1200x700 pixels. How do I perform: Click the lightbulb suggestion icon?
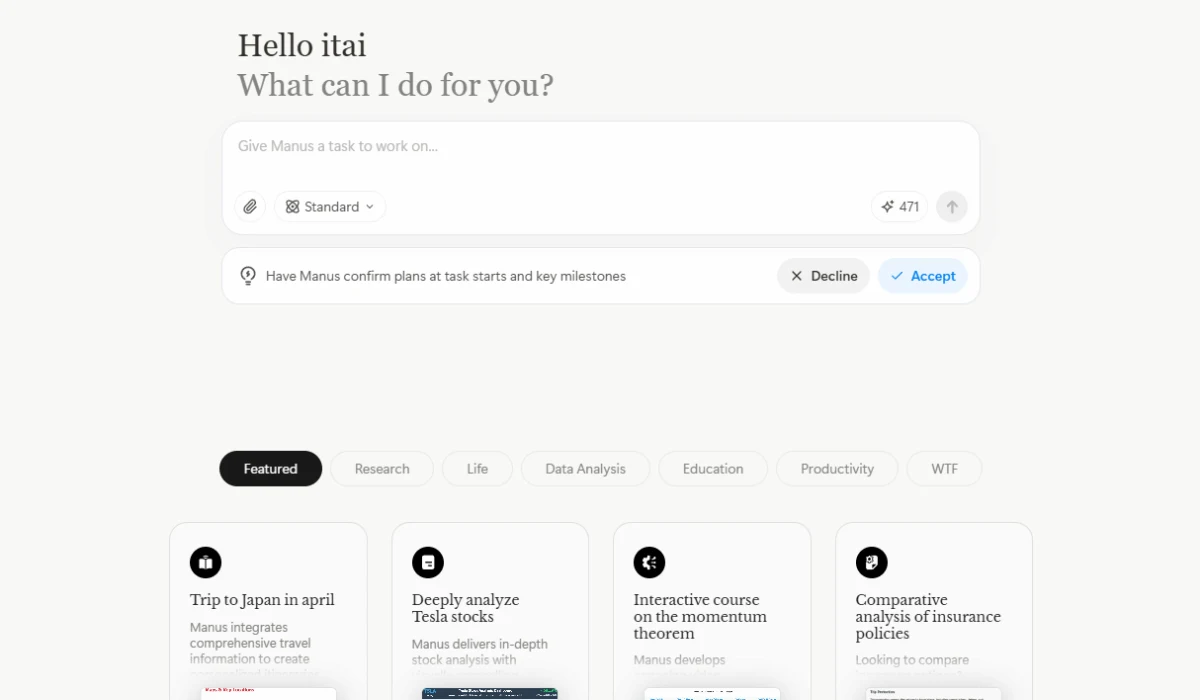[x=248, y=276]
